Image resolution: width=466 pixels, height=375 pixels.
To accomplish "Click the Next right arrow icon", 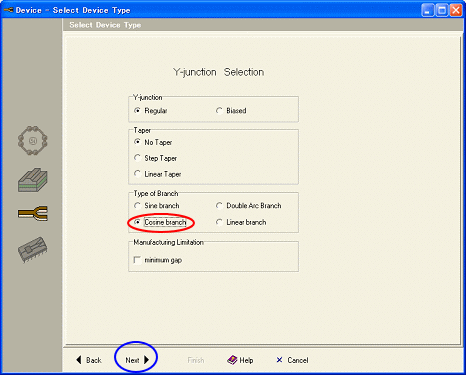I will 146,360.
